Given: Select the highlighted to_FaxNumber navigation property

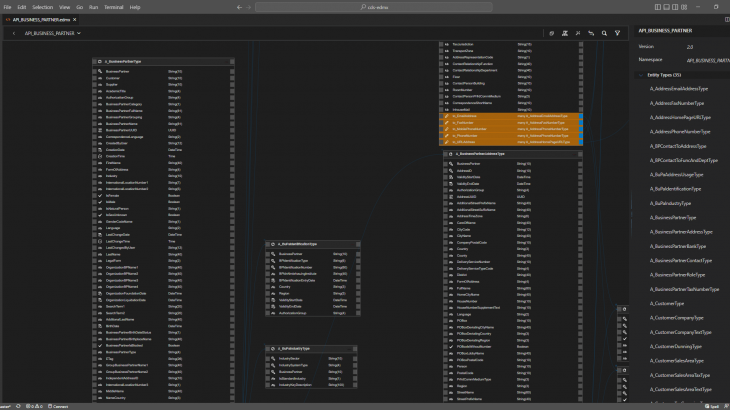Looking at the screenshot, I should click(511, 122).
